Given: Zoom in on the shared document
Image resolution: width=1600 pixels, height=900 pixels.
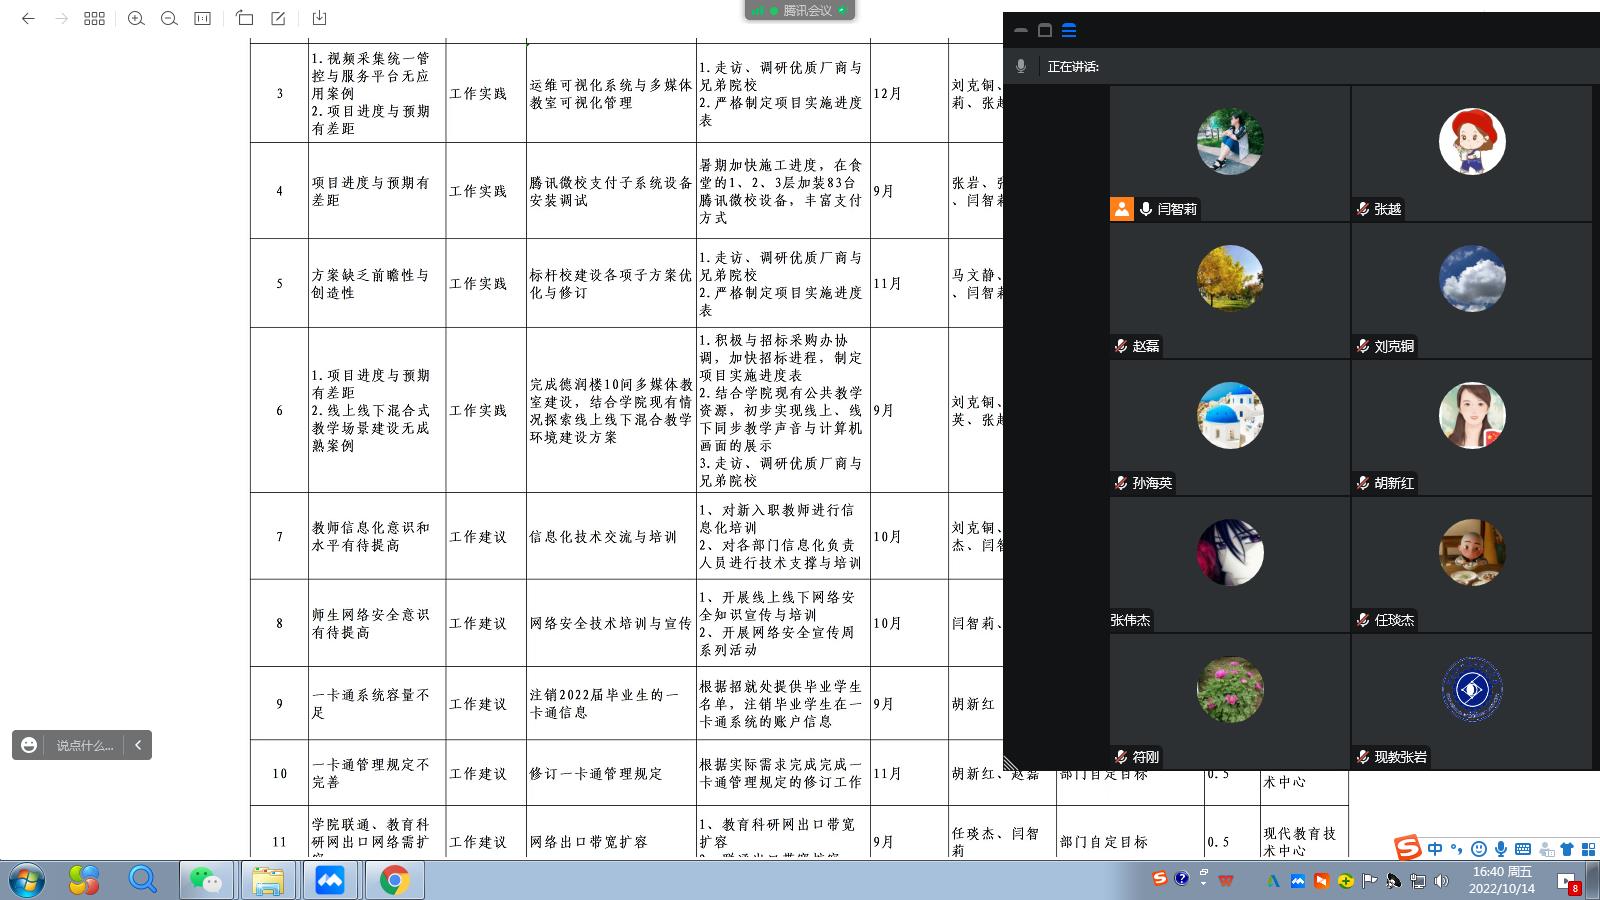Looking at the screenshot, I should coord(136,18).
